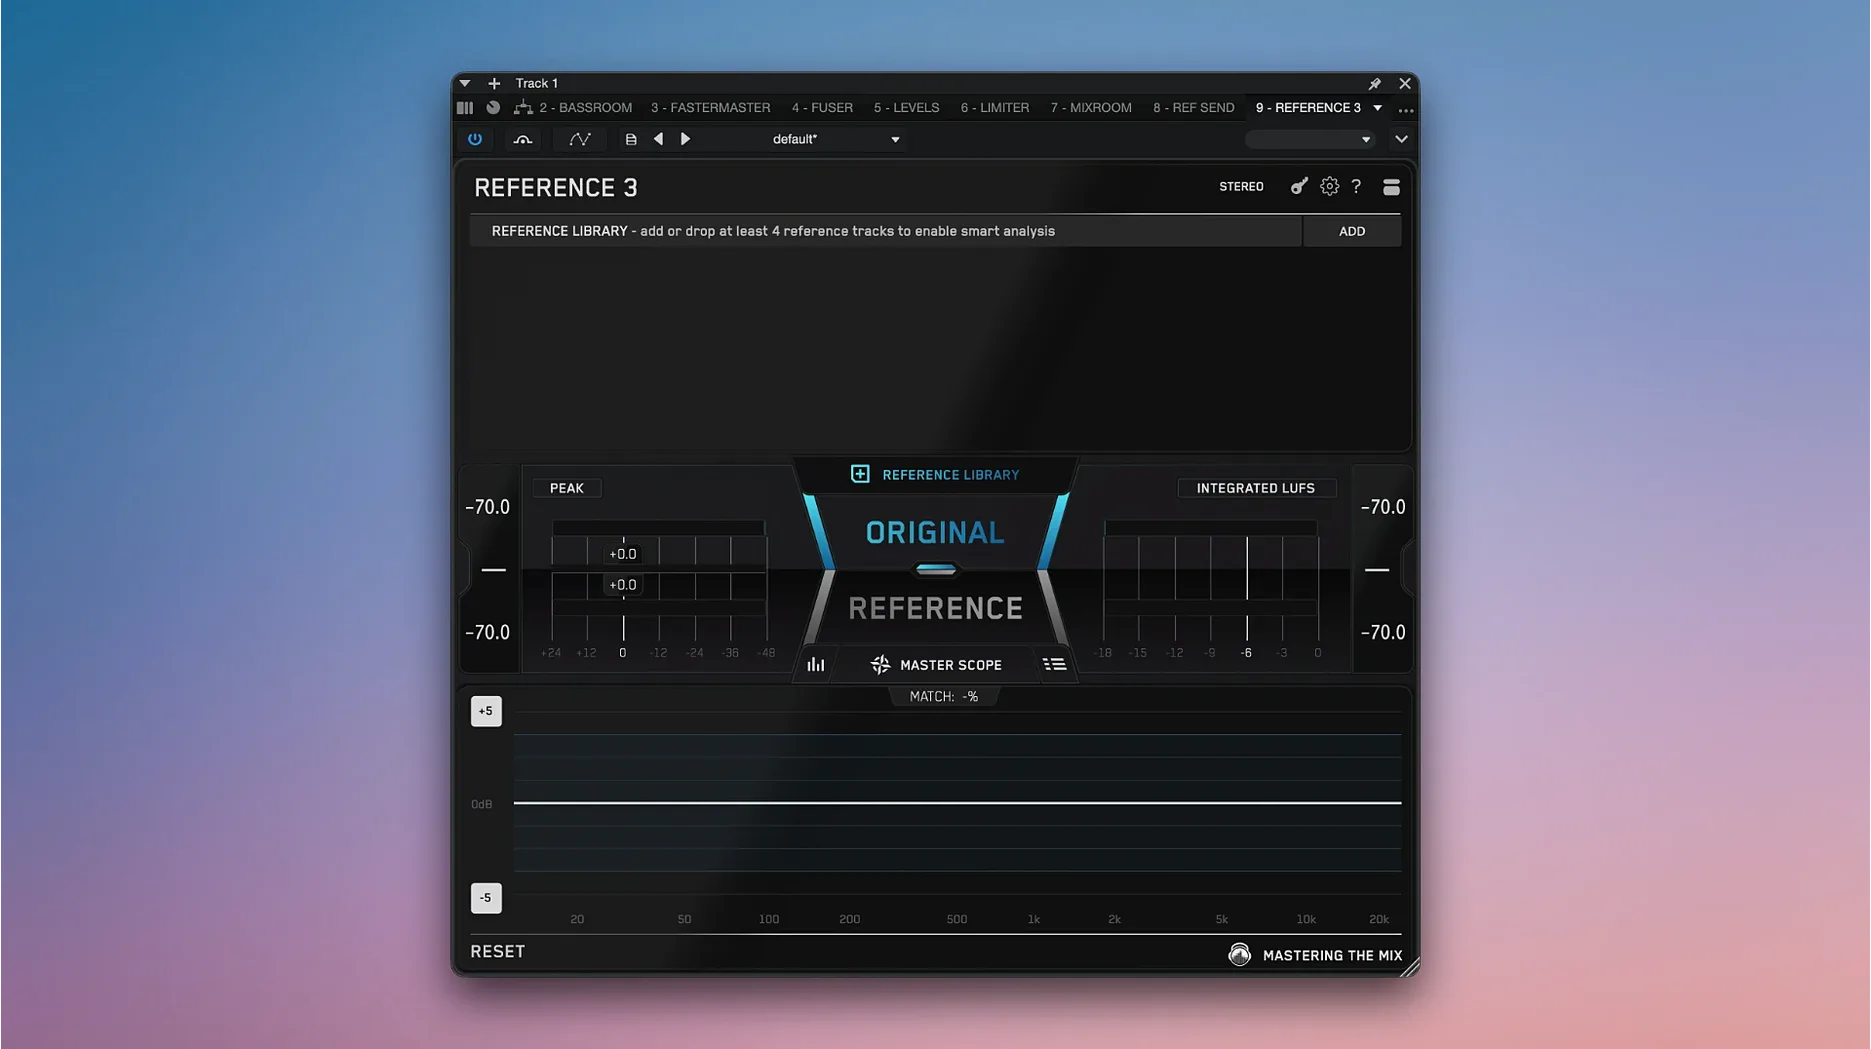
Task: Click the bar chart icon left of Master Scope
Action: point(816,665)
